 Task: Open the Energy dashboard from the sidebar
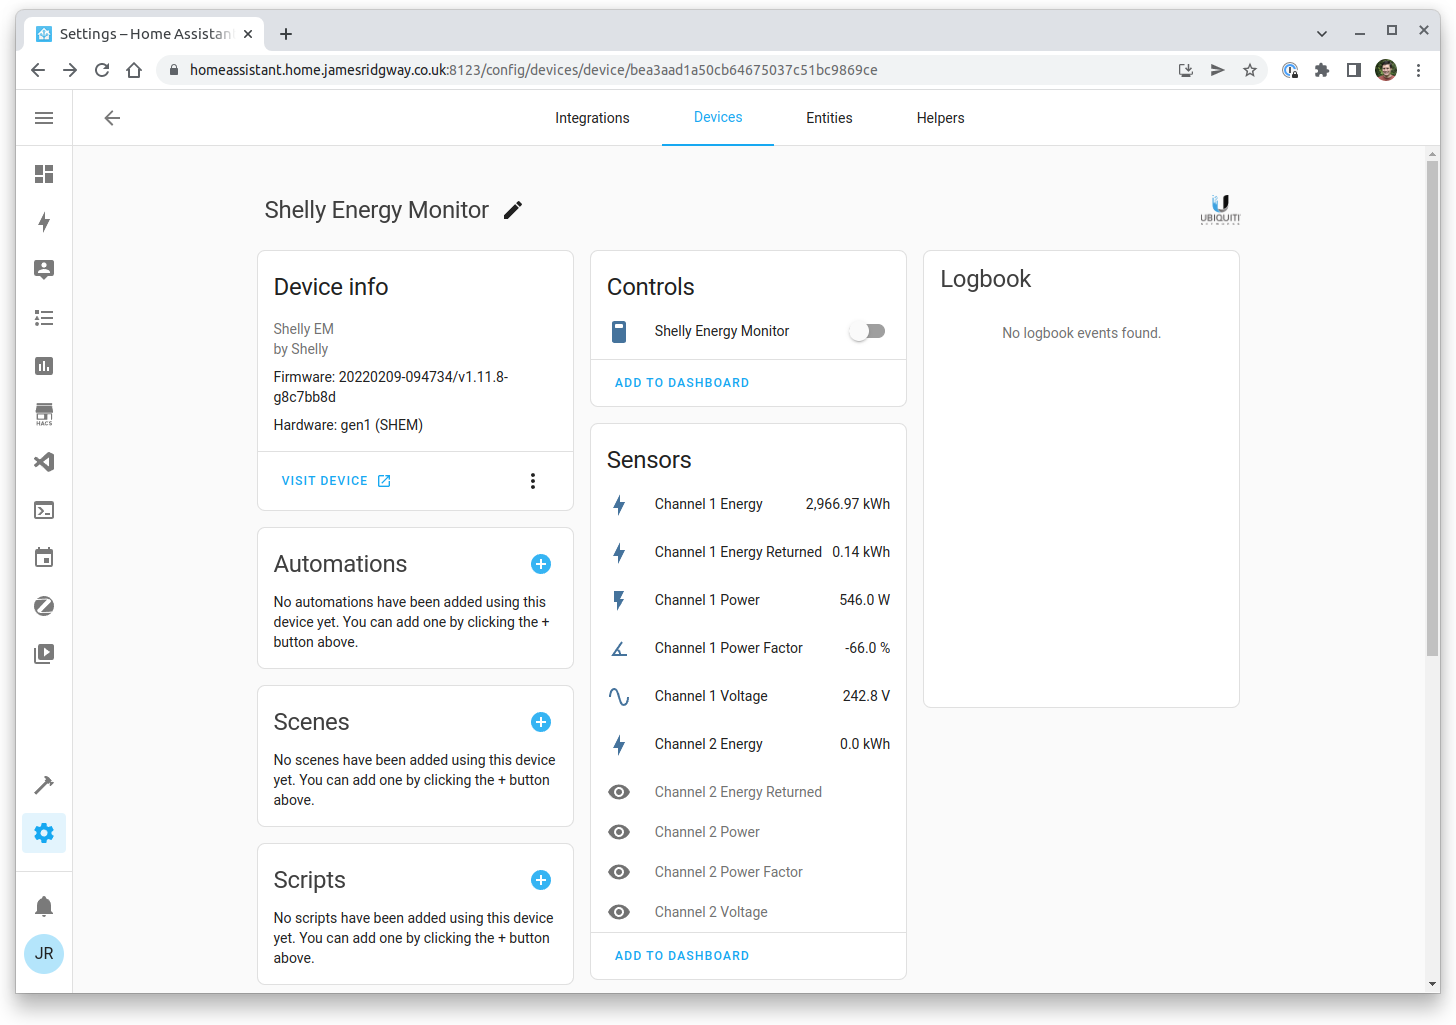point(44,222)
